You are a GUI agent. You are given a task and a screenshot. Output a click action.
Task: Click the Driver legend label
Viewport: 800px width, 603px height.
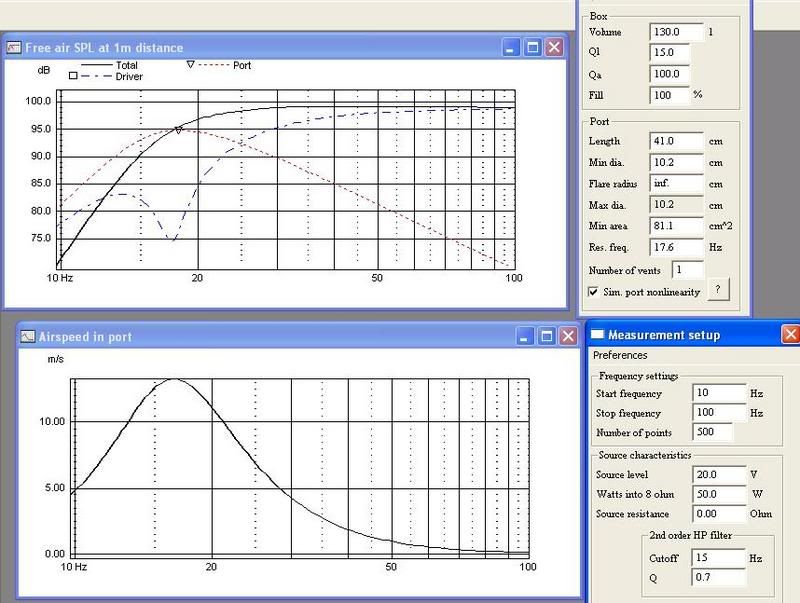[129, 77]
